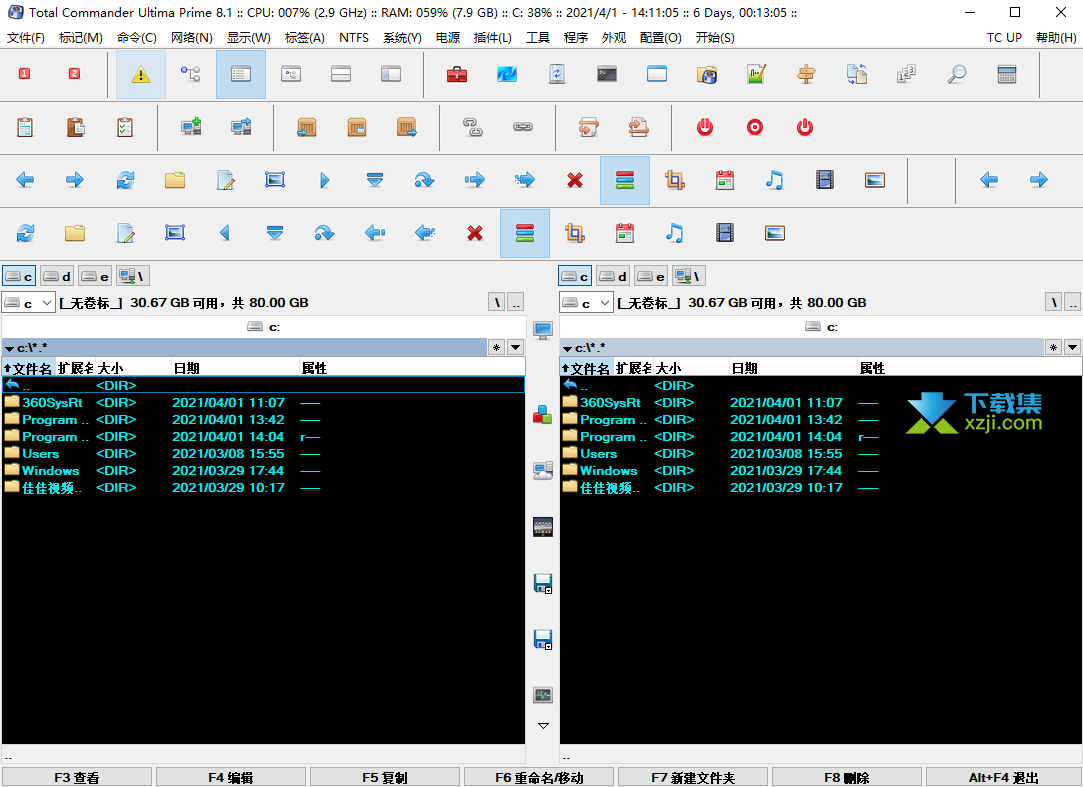Open the chart with pencil icon
This screenshot has height=787, width=1083.
point(757,74)
